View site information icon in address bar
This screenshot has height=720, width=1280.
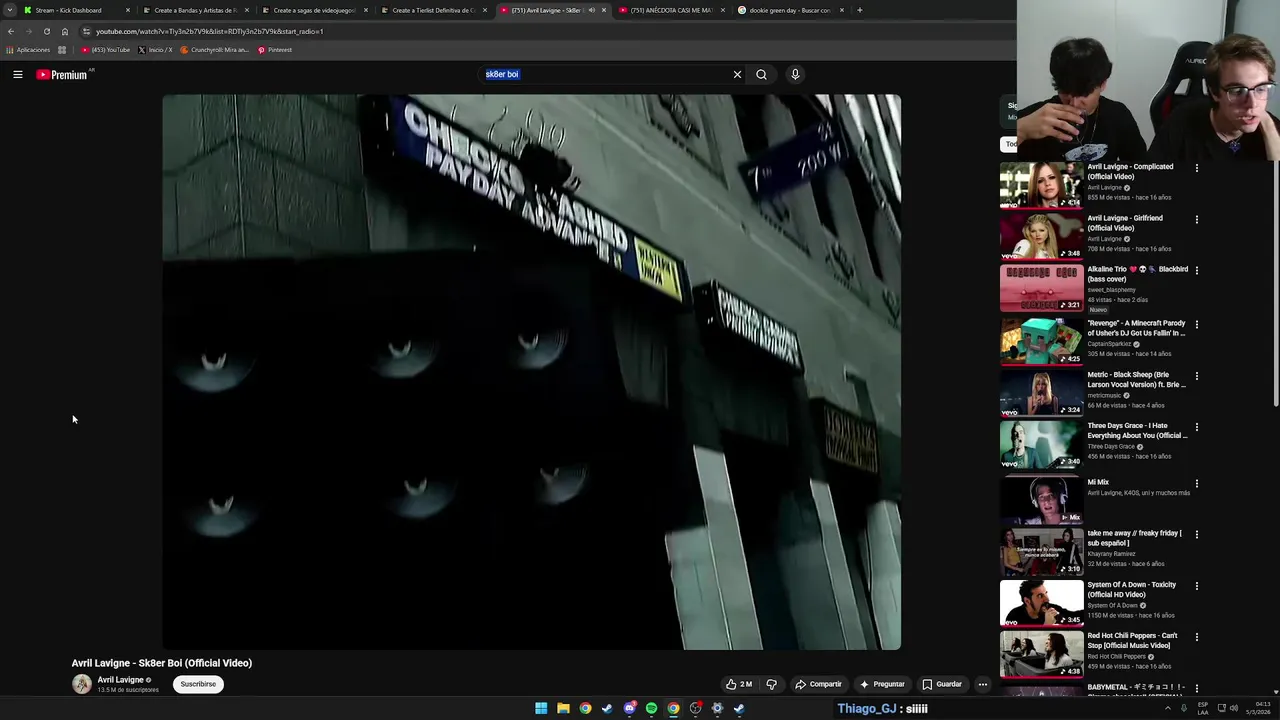click(x=86, y=31)
